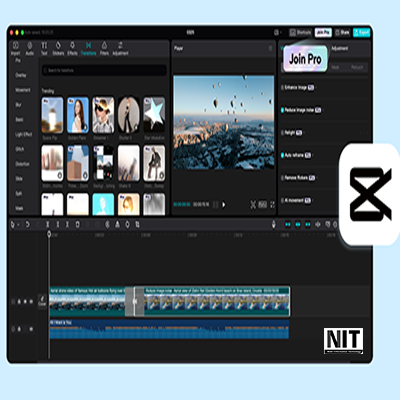400x400 pixels.
Task: Click the microphone record voiceover icon
Action: click(x=274, y=225)
